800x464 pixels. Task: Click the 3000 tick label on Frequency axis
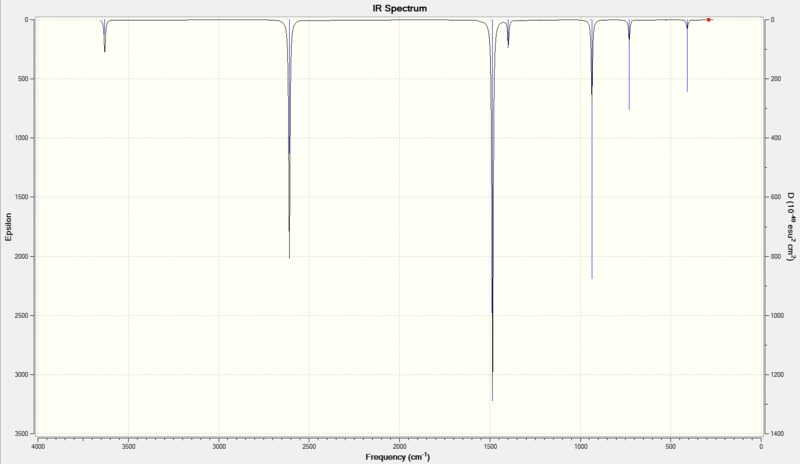[x=219, y=446]
